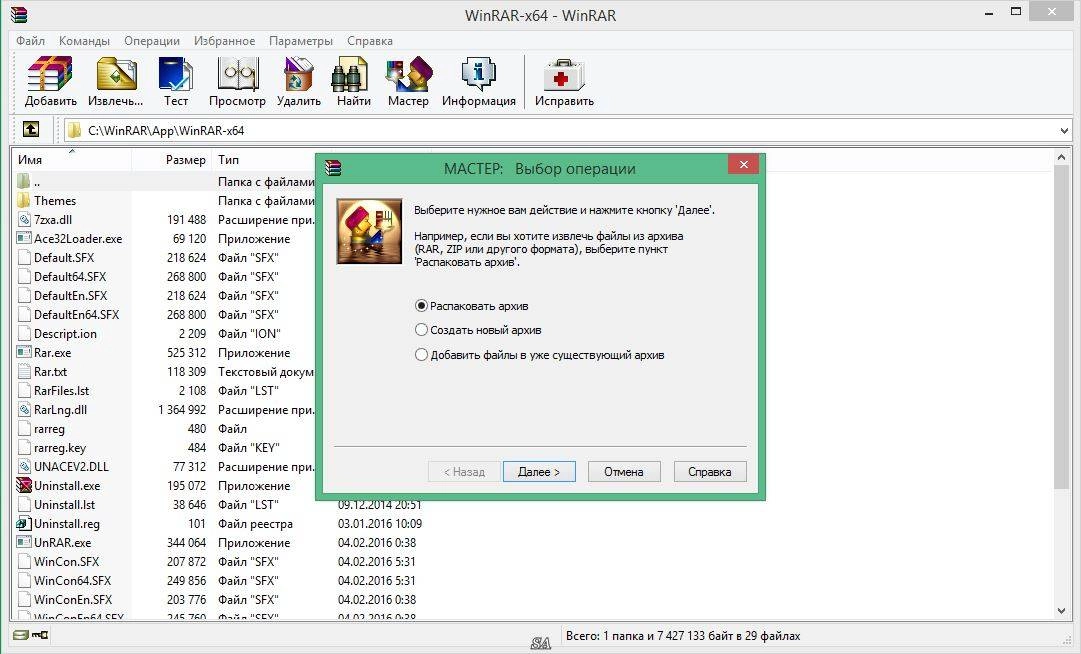Select the DefaultEn64.SFX file name
Screen dimensions: 1081x654
click(x=77, y=314)
